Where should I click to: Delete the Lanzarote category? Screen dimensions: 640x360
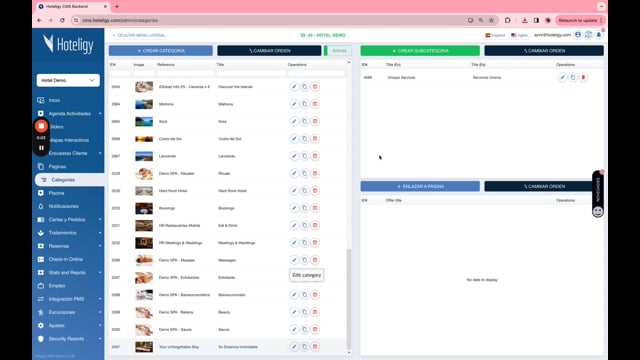pyautogui.click(x=315, y=156)
